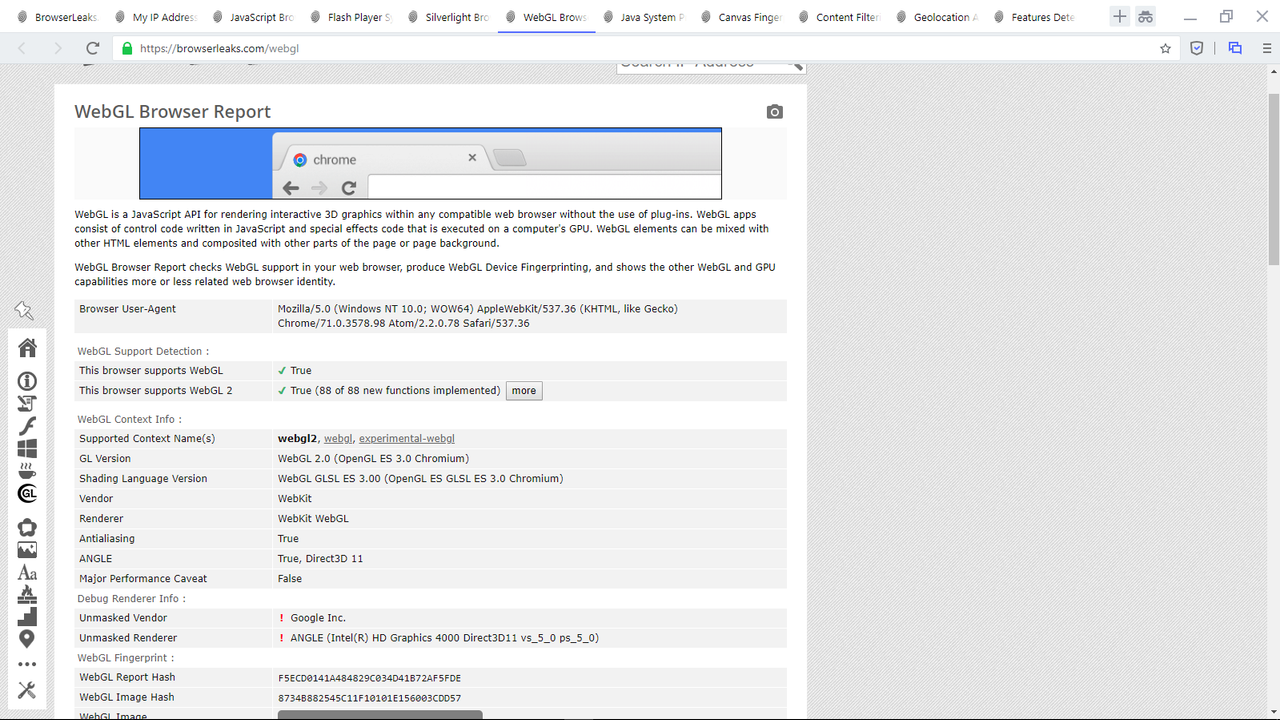The image size is (1280, 720).
Task: Select the WebGL Image Hash value
Action: tap(369, 698)
